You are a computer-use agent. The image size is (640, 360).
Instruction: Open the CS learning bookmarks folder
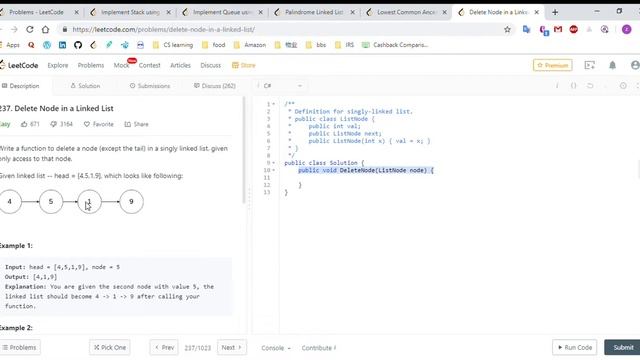173,45
